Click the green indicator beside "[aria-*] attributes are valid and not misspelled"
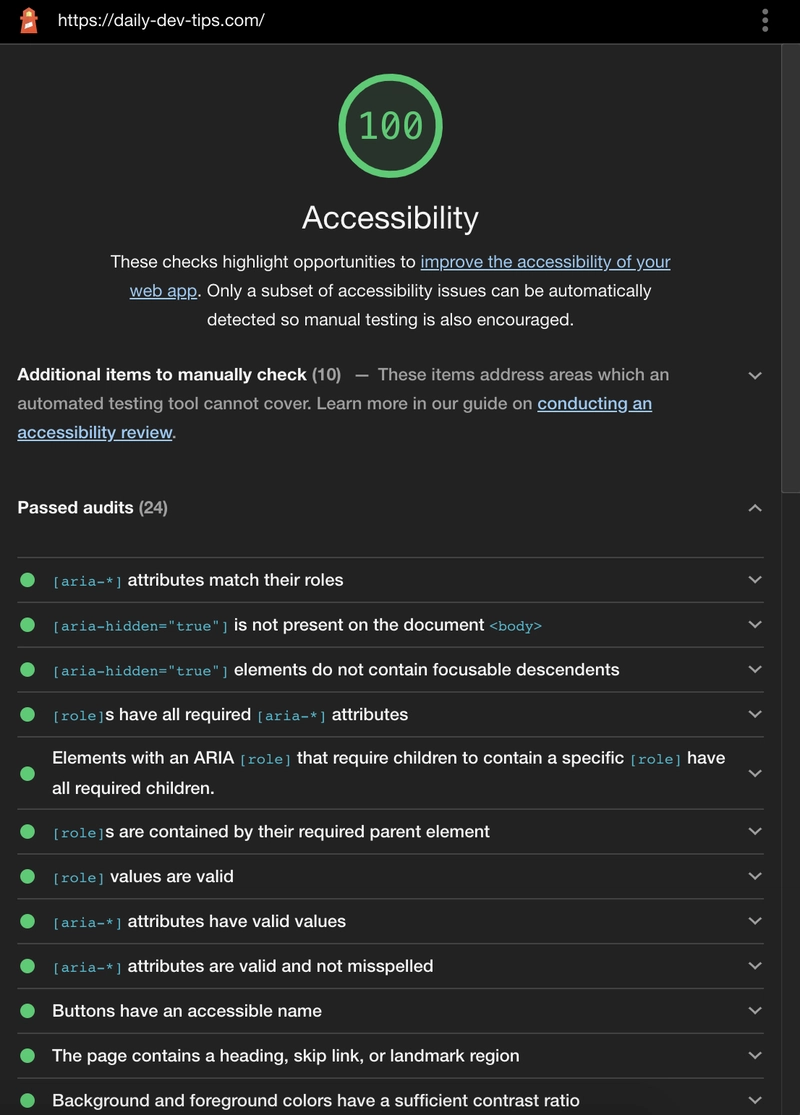Screen dimensions: 800x1115 coord(27,966)
